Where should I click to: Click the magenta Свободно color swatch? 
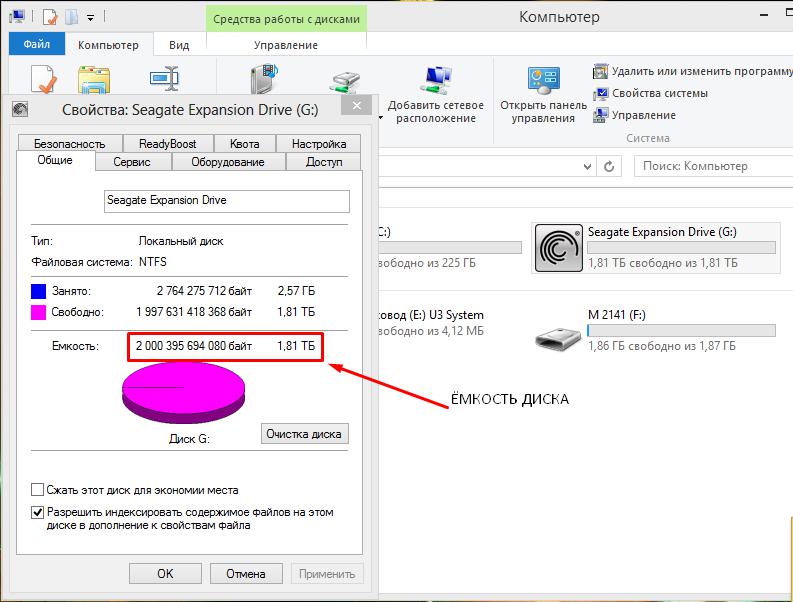click(38, 313)
